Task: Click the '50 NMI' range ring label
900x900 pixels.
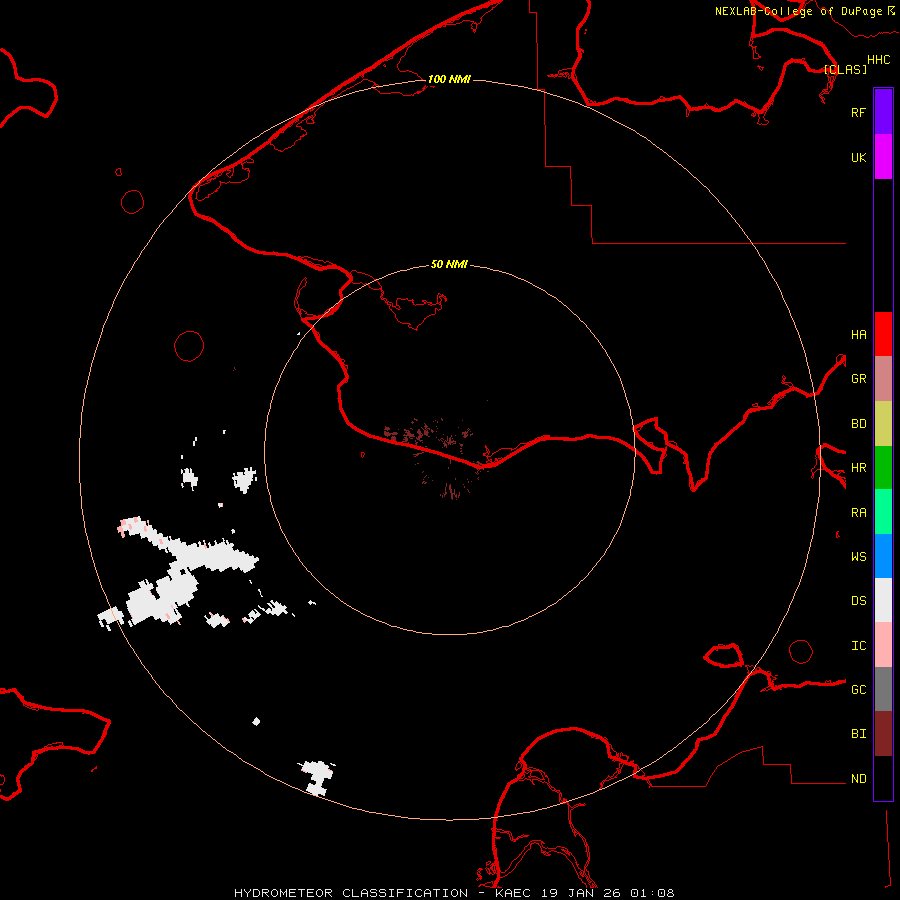Action: (449, 264)
